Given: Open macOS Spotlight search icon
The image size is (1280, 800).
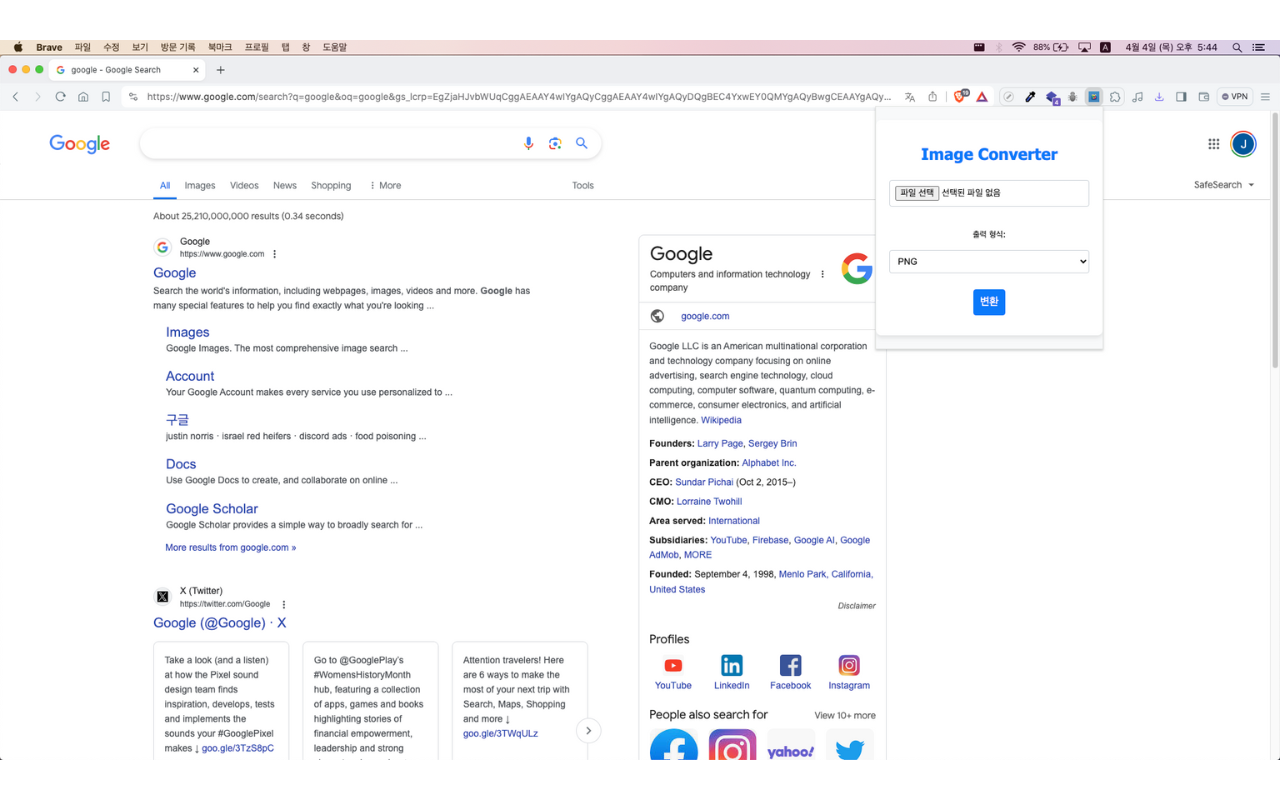Looking at the screenshot, I should coord(1237,47).
